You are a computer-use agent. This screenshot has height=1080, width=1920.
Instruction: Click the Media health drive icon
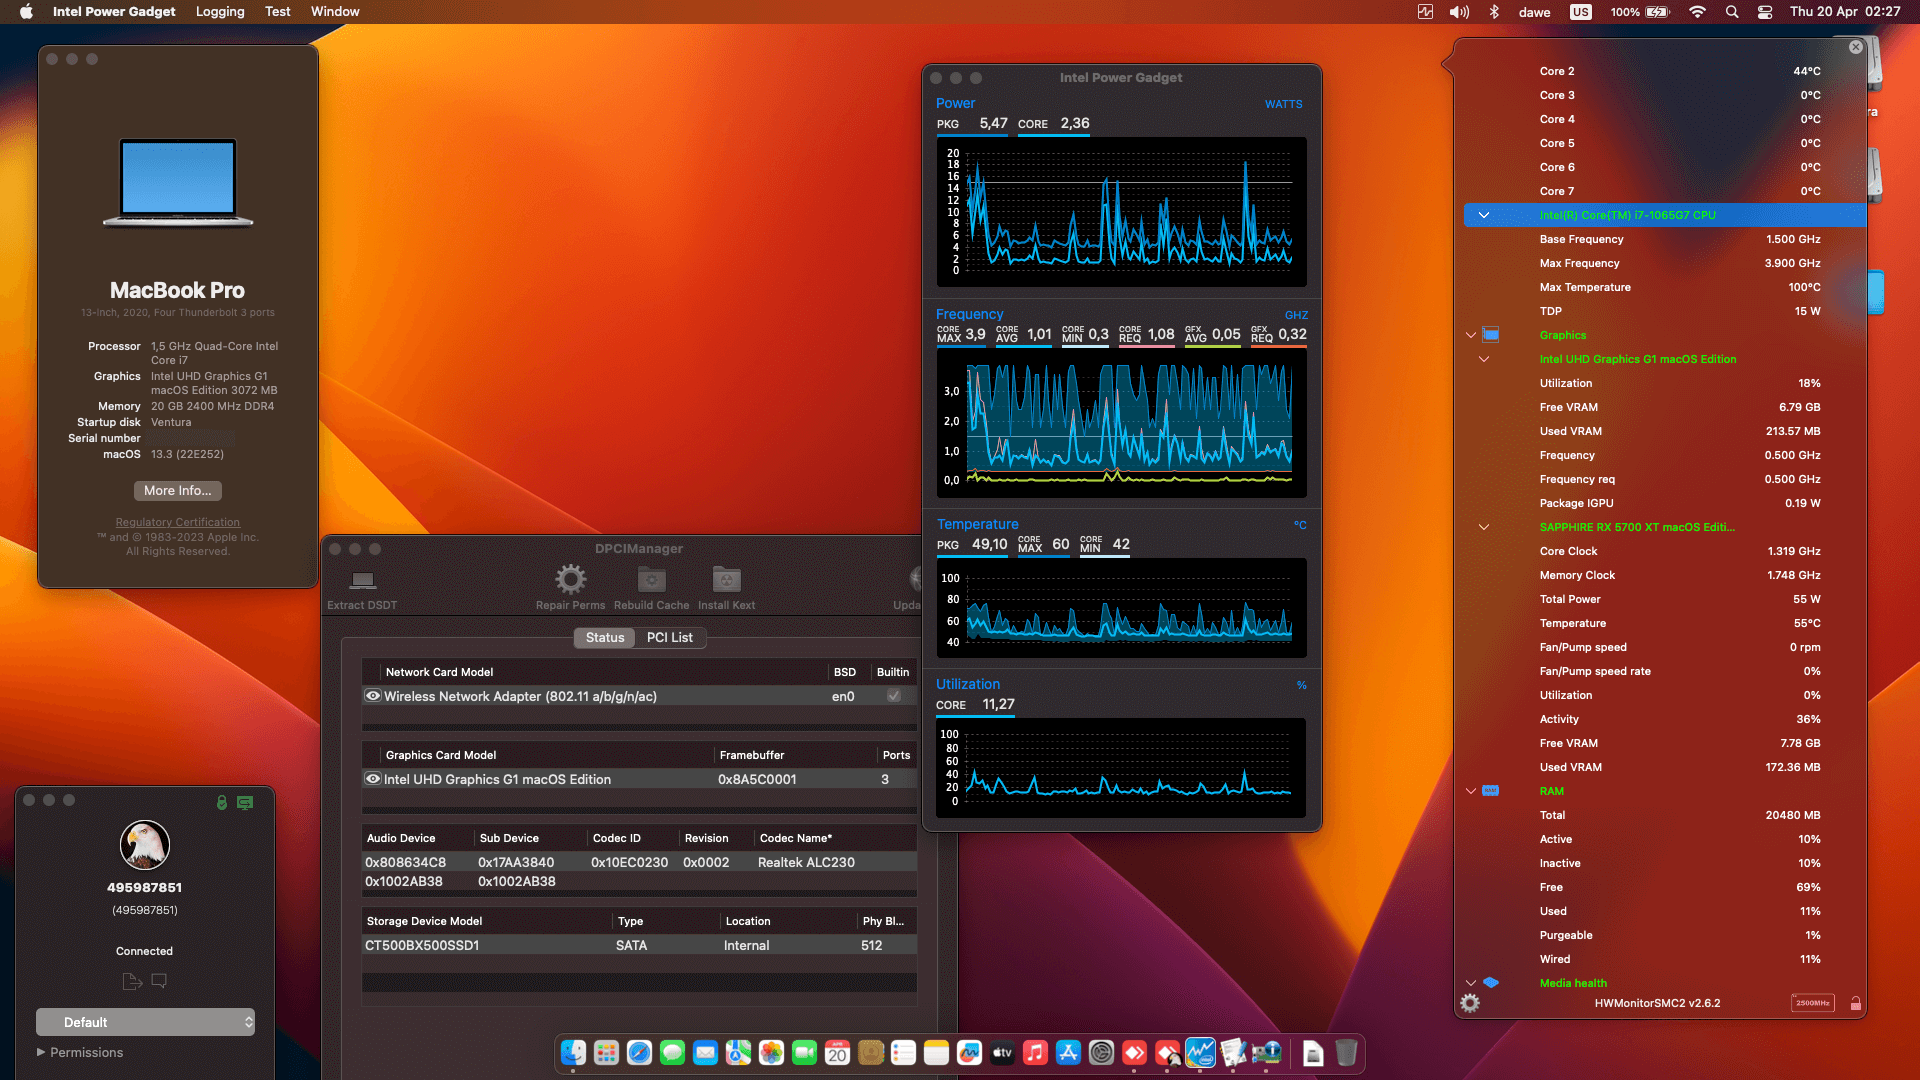[1491, 983]
